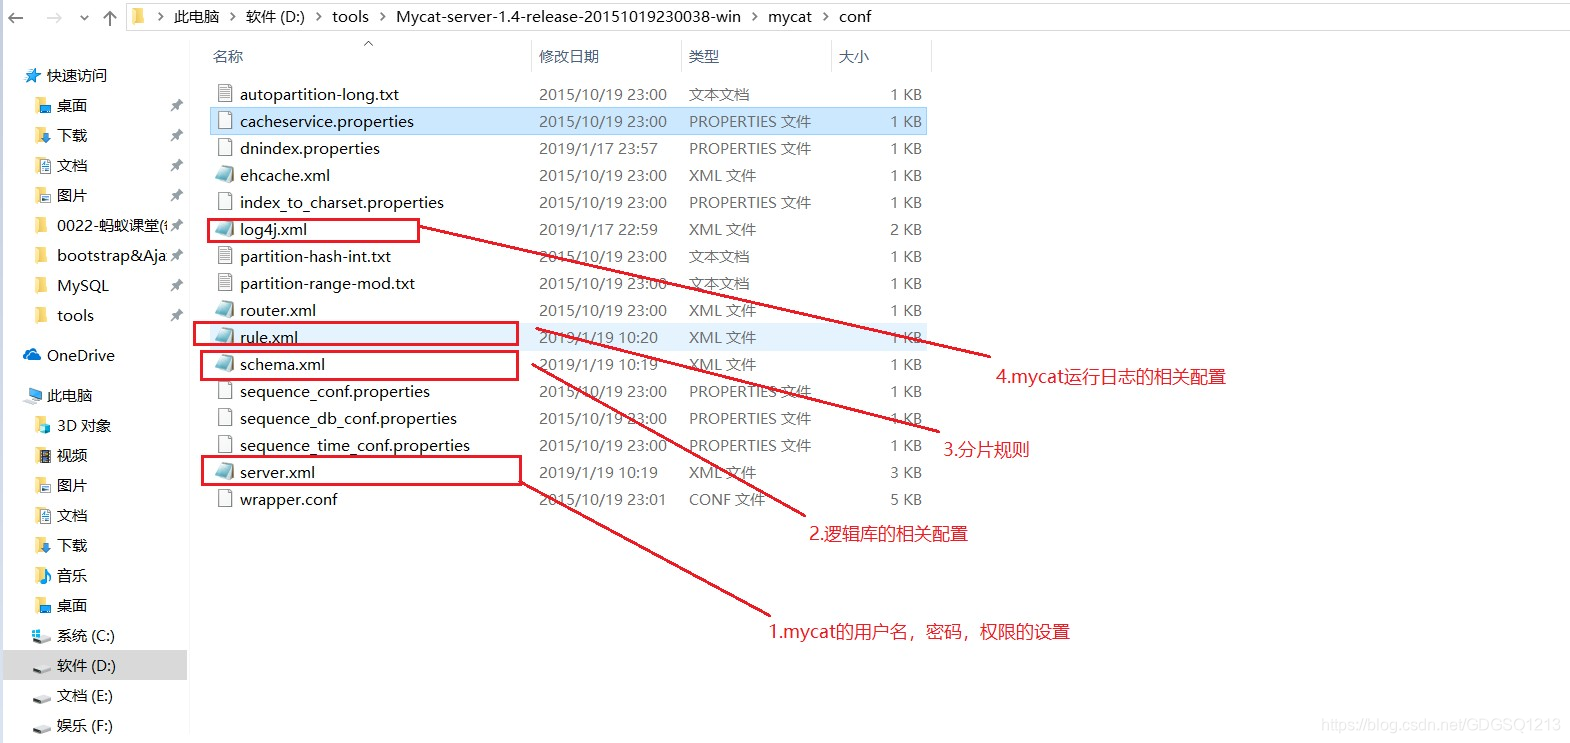Expand chevron after 软件 (D:) in address bar
This screenshot has width=1570, height=743.
319,16
